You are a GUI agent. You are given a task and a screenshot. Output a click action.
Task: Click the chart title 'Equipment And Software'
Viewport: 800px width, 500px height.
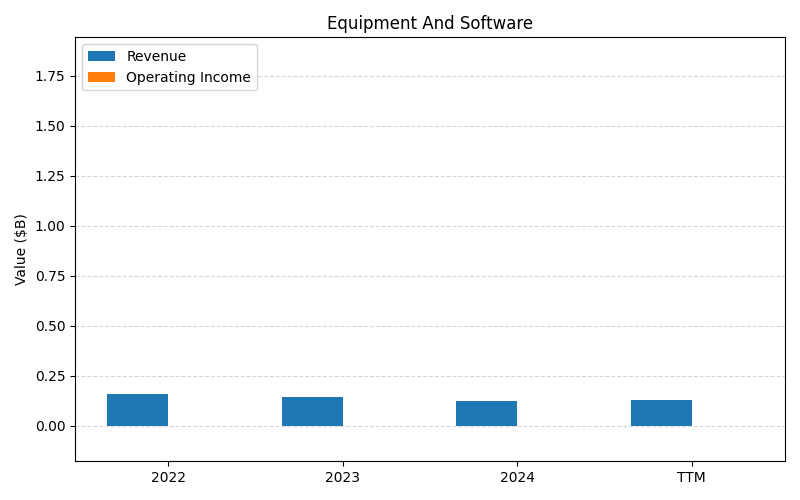coord(430,23)
